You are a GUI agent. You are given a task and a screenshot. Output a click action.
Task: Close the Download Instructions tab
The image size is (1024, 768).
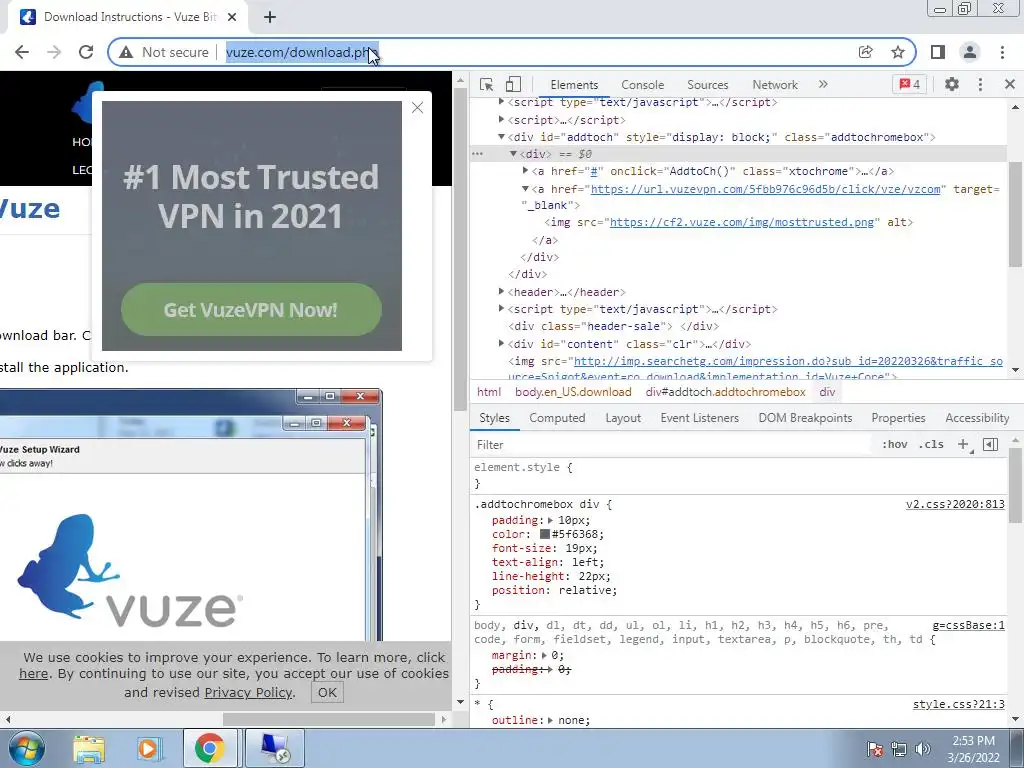click(x=232, y=18)
